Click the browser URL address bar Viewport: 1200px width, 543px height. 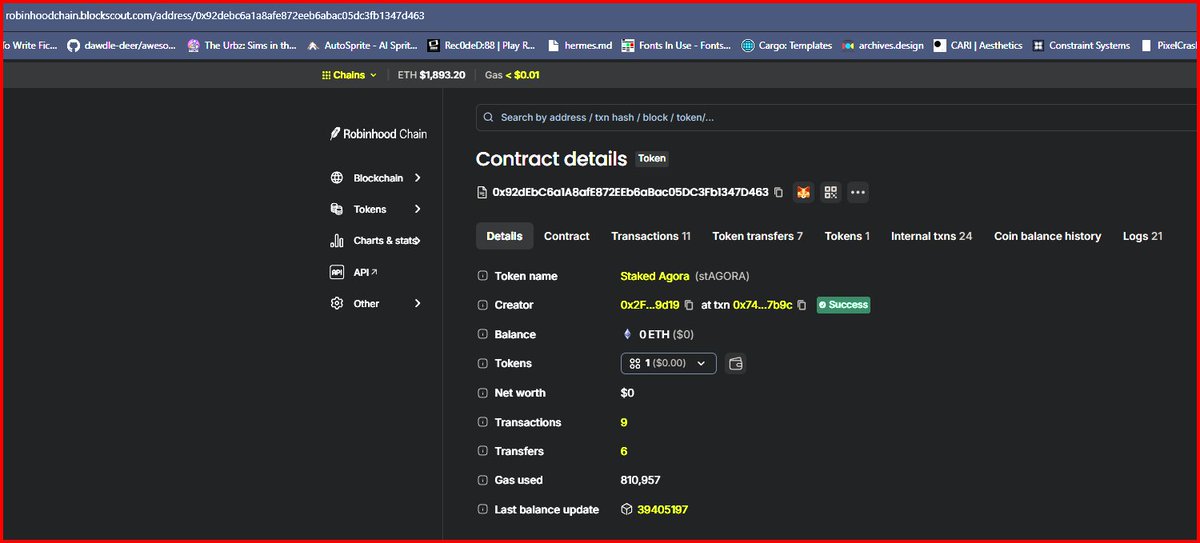[x=600, y=16]
